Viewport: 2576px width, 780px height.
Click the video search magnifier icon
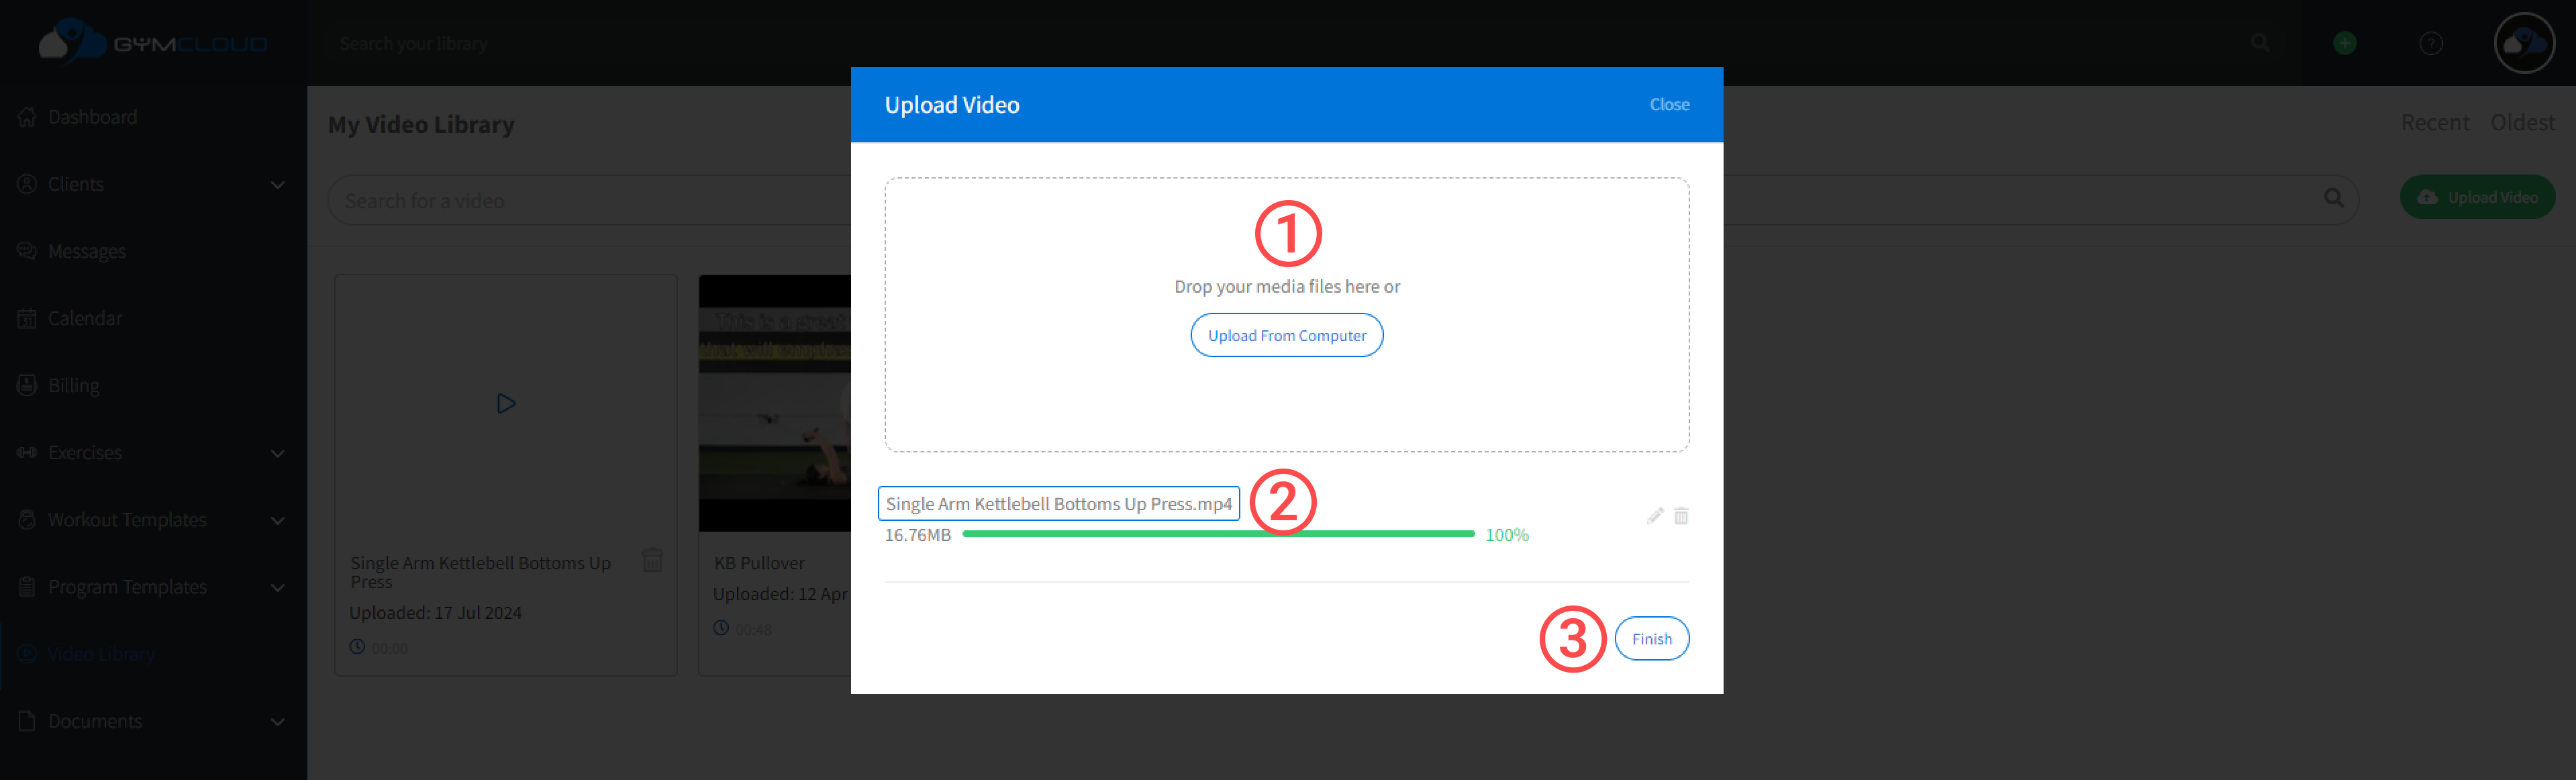[2333, 198]
